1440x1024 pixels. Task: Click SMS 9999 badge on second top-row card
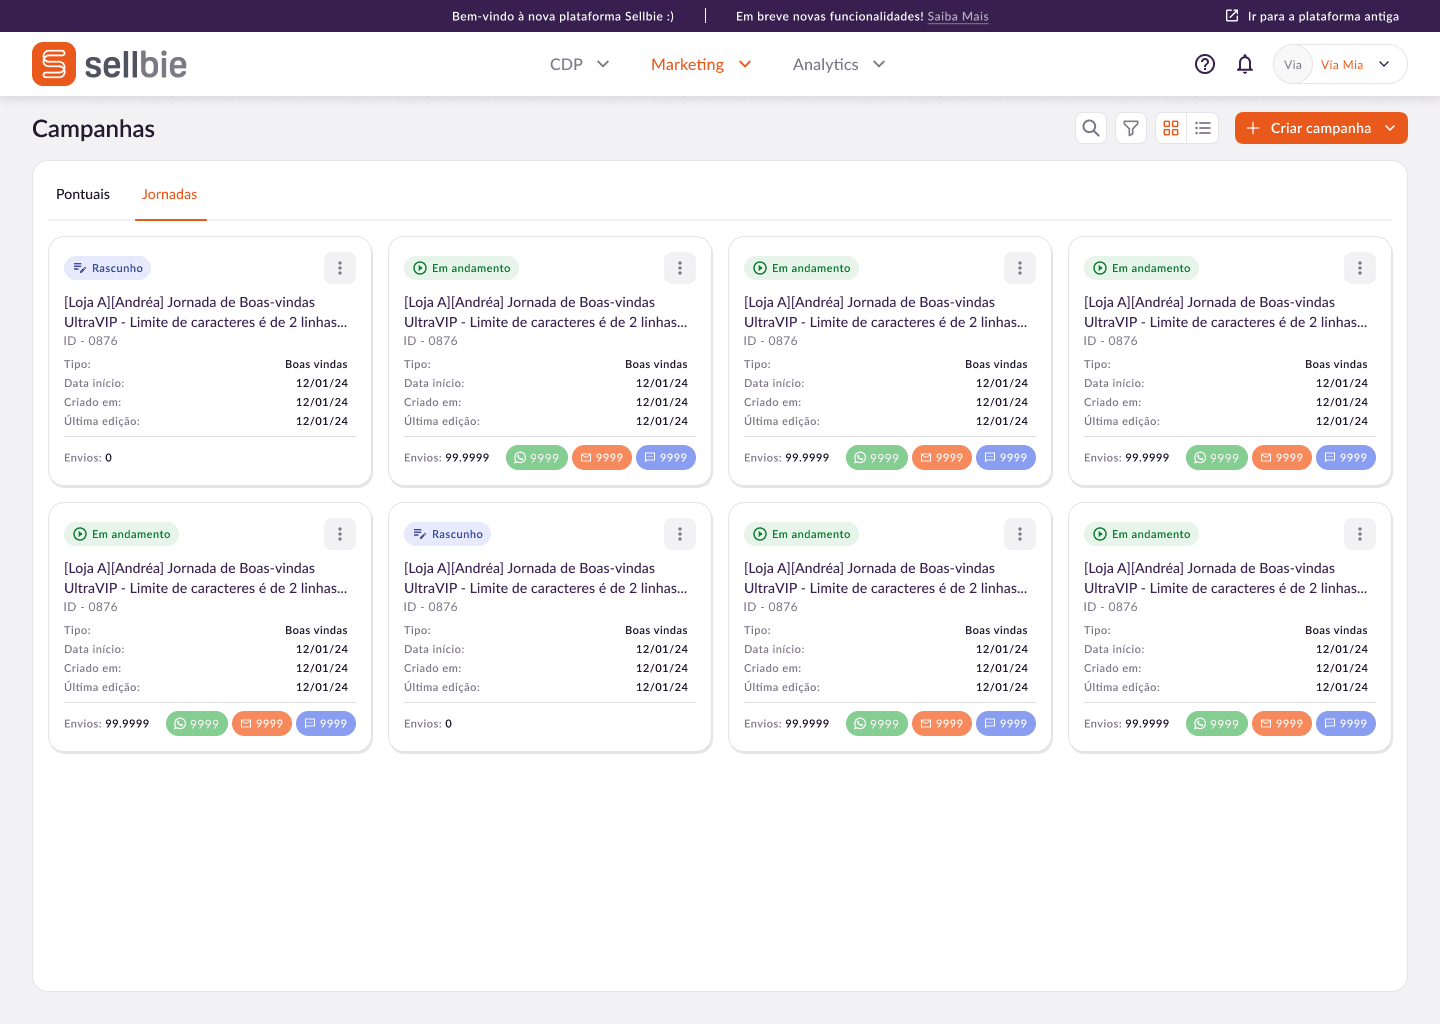(x=666, y=458)
